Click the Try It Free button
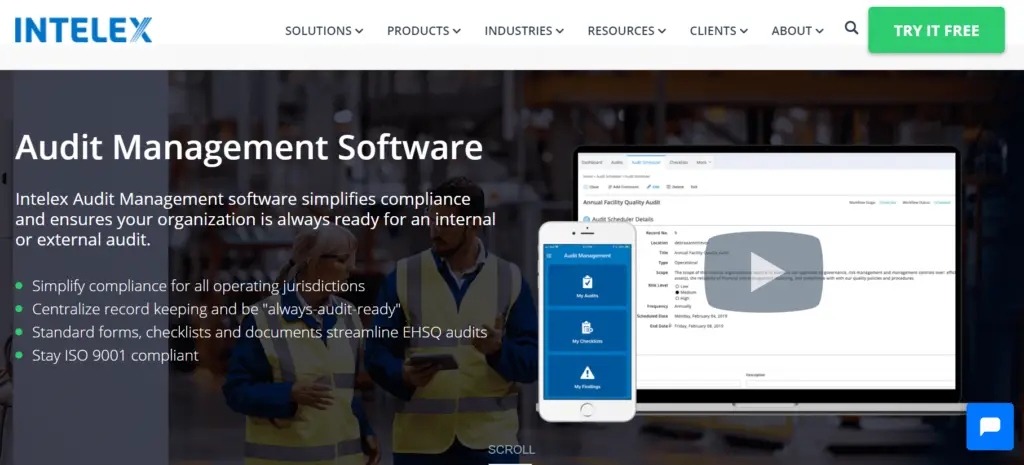This screenshot has height=465, width=1024. click(x=936, y=30)
